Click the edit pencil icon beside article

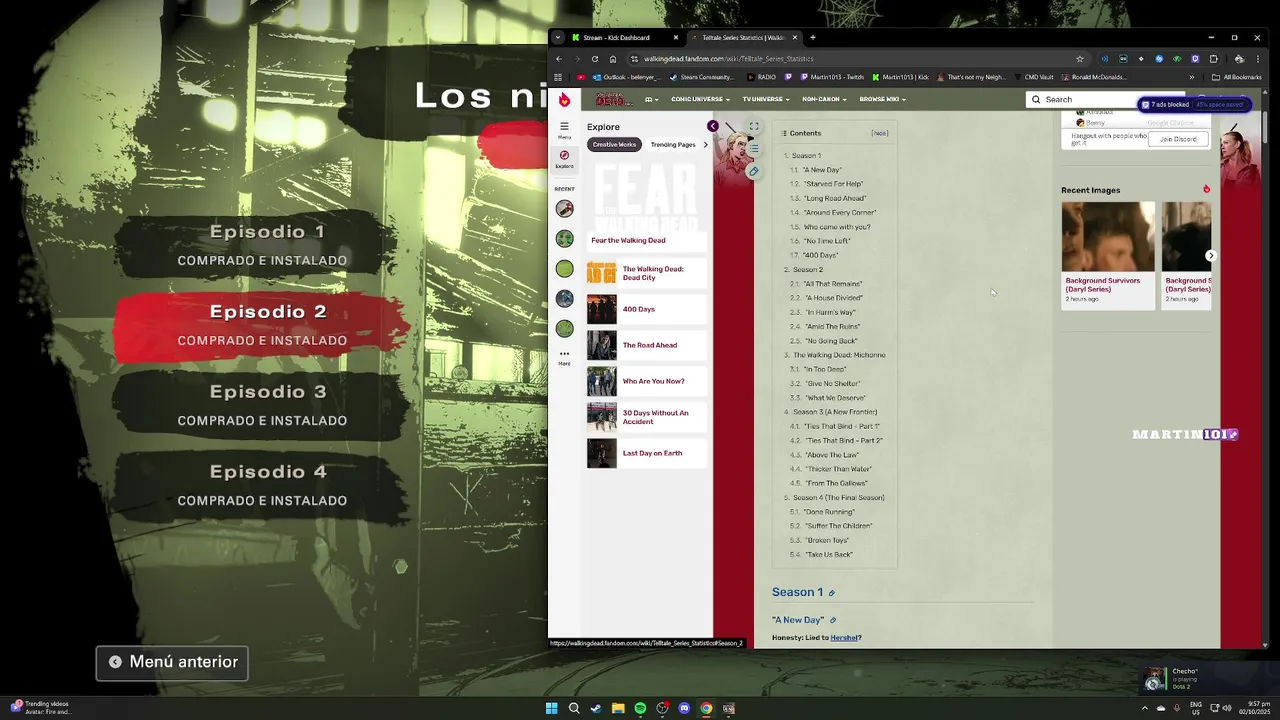pos(754,171)
